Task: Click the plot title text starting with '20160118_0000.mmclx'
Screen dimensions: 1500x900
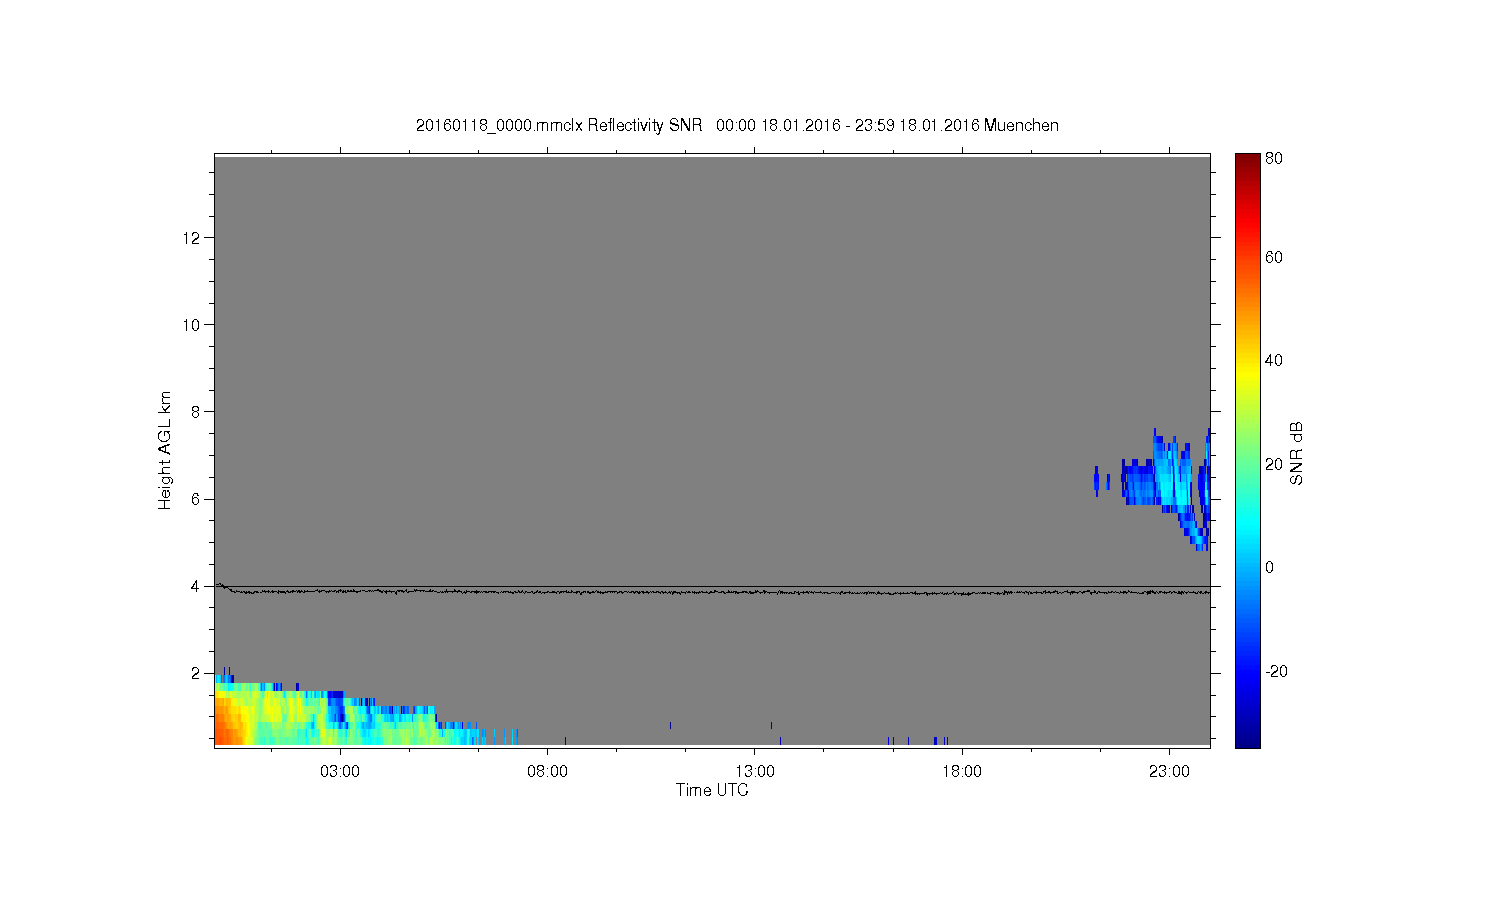Action: pyautogui.click(x=737, y=125)
